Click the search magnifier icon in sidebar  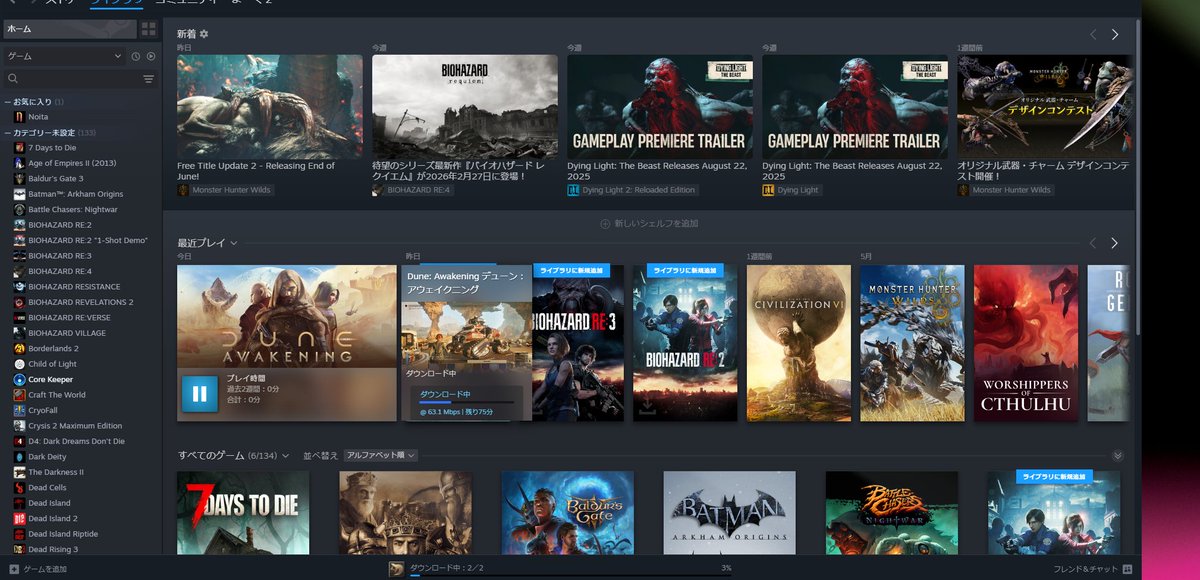pos(13,79)
